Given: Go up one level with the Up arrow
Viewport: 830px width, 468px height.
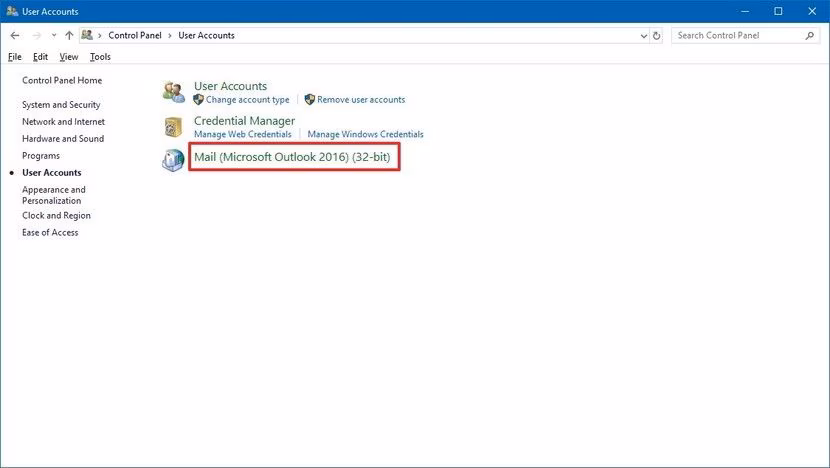Looking at the screenshot, I should point(69,35).
